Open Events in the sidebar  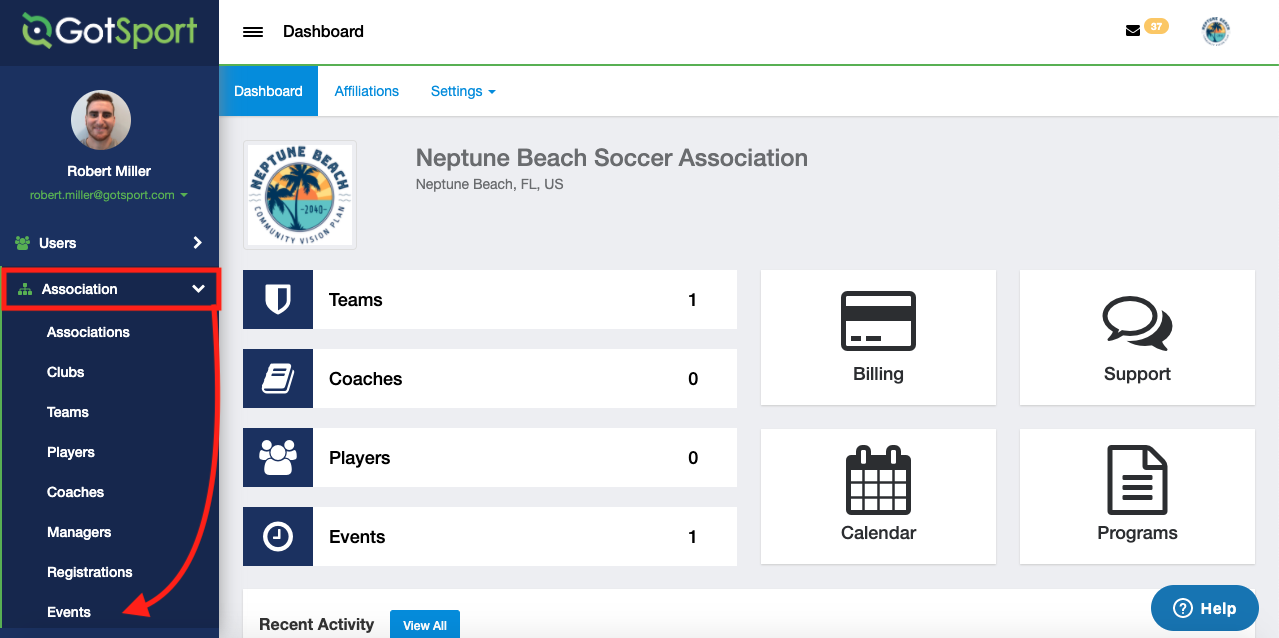pyautogui.click(x=69, y=612)
